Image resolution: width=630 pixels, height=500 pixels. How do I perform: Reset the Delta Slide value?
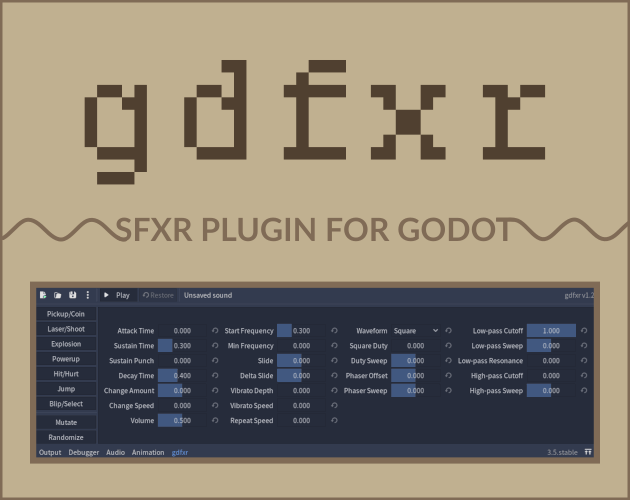334,375
